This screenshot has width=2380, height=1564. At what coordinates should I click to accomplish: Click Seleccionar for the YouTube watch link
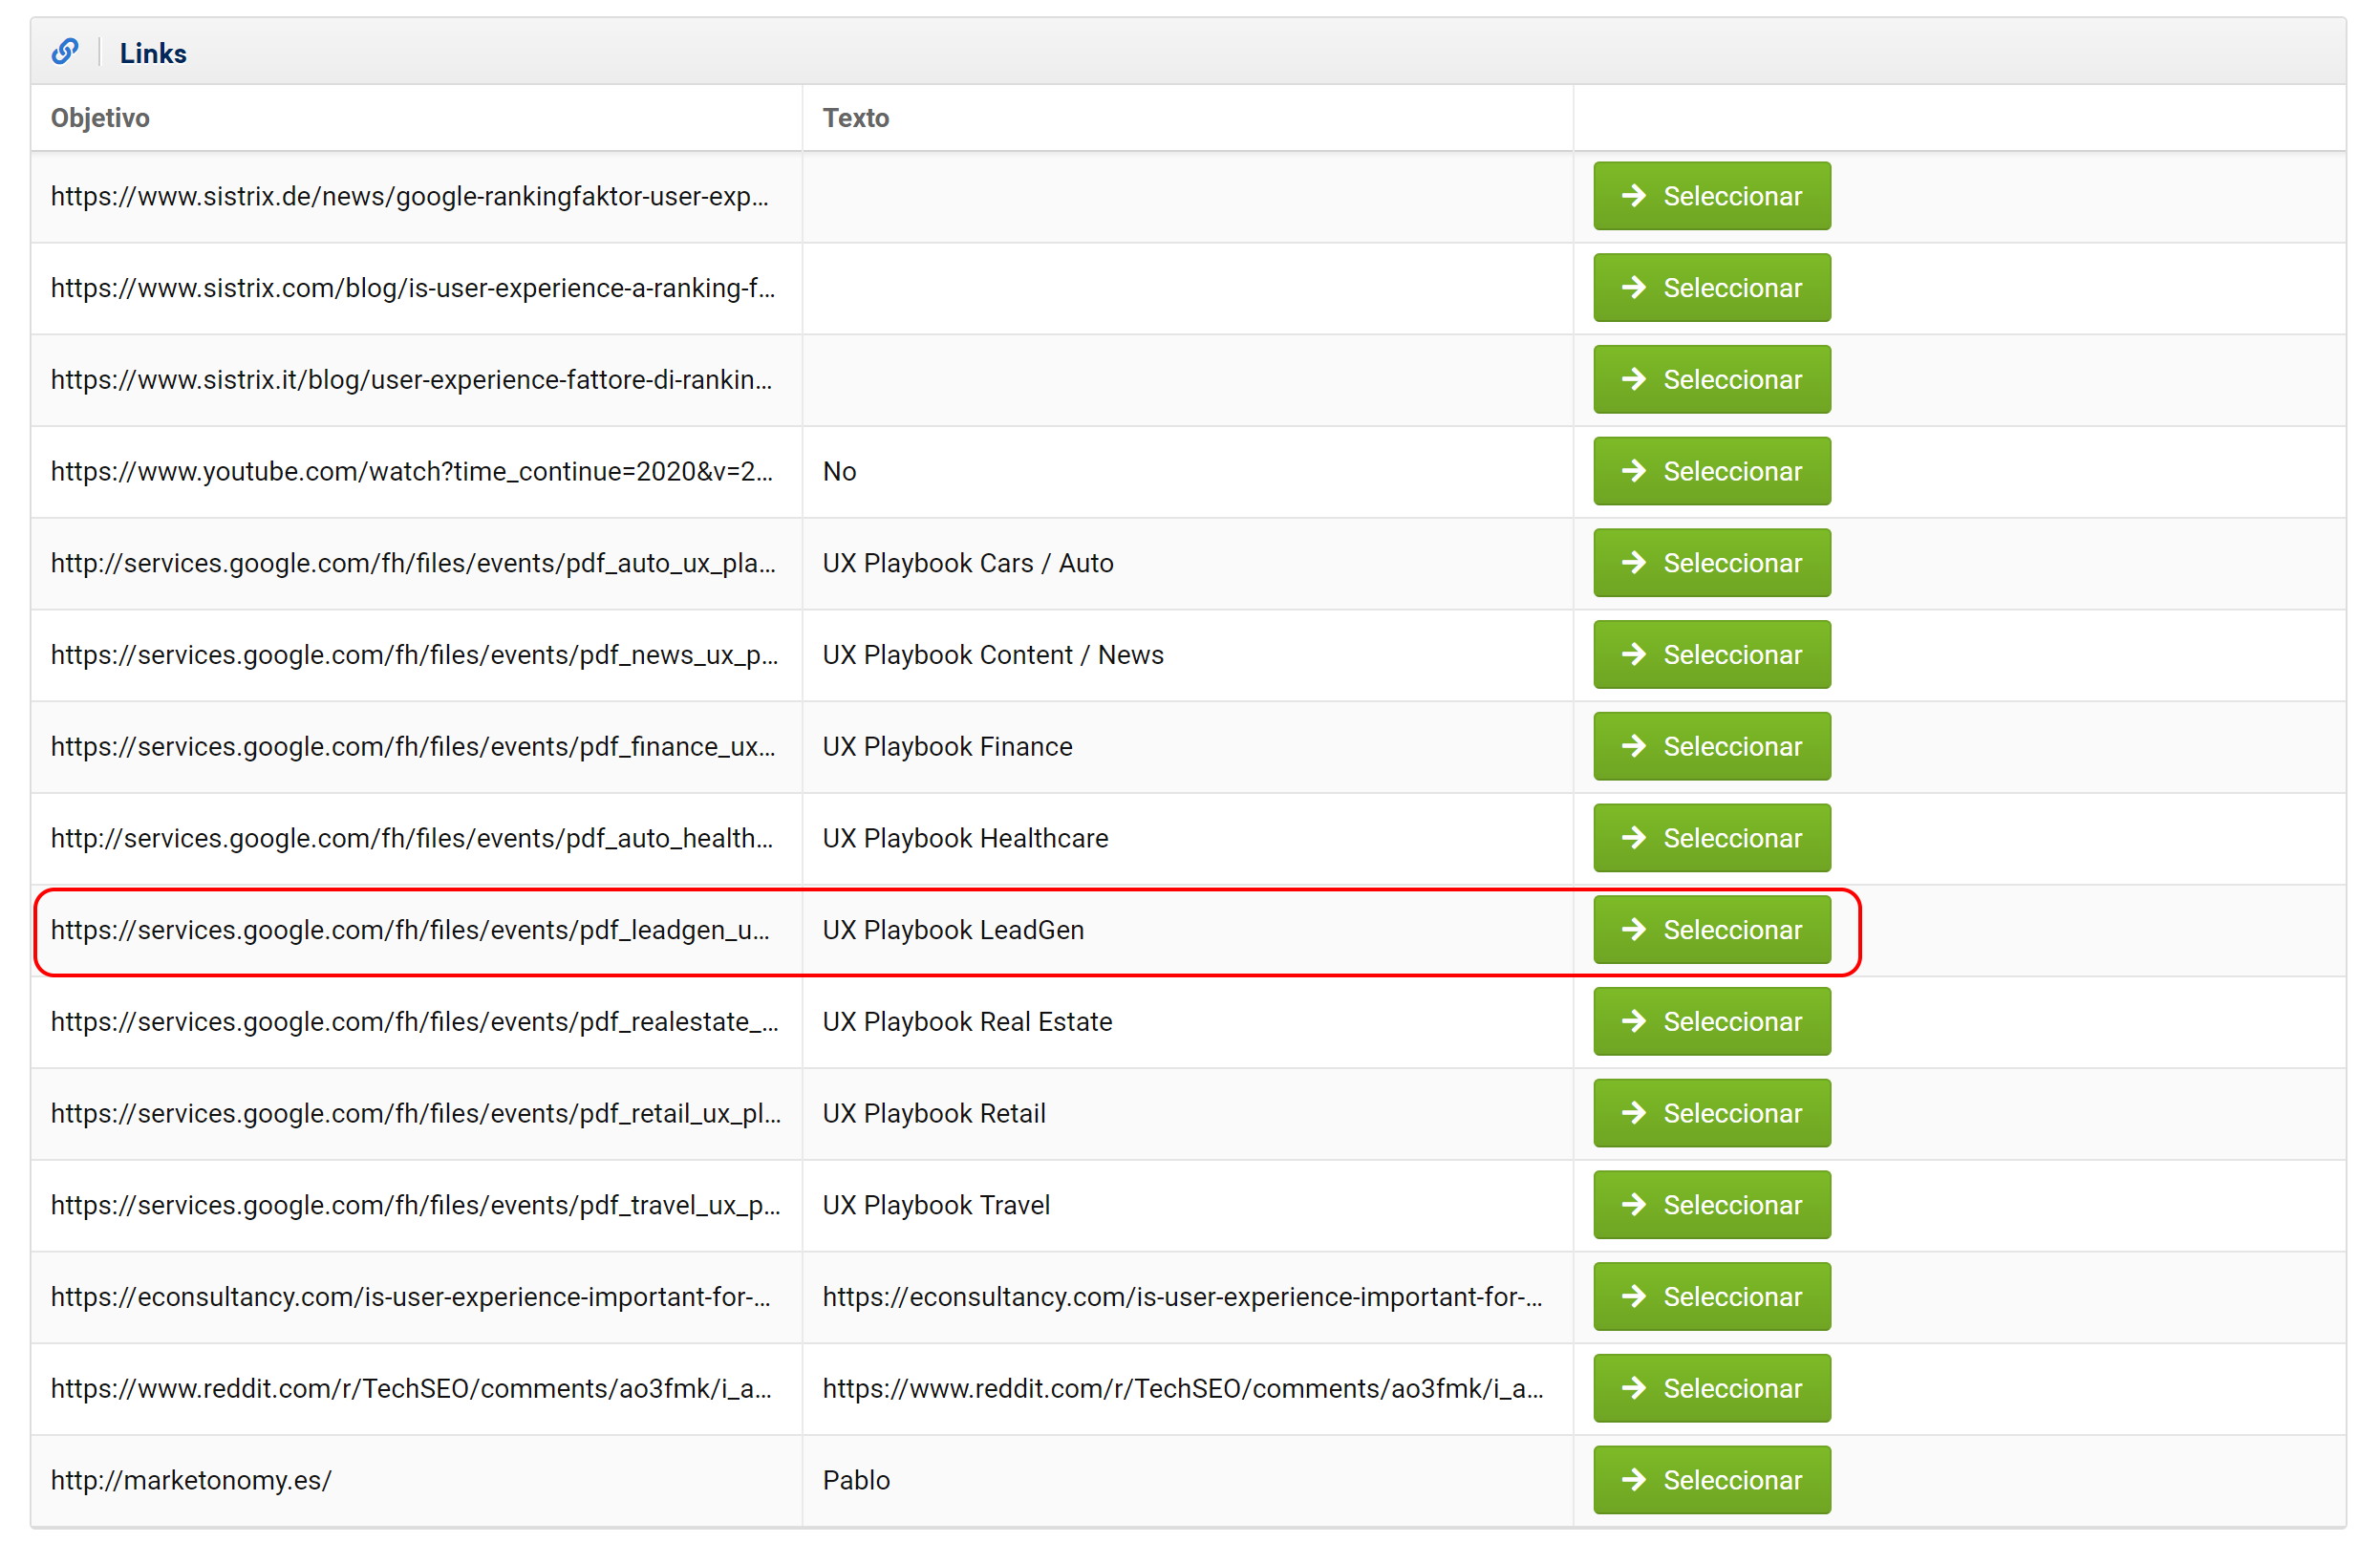click(1711, 471)
